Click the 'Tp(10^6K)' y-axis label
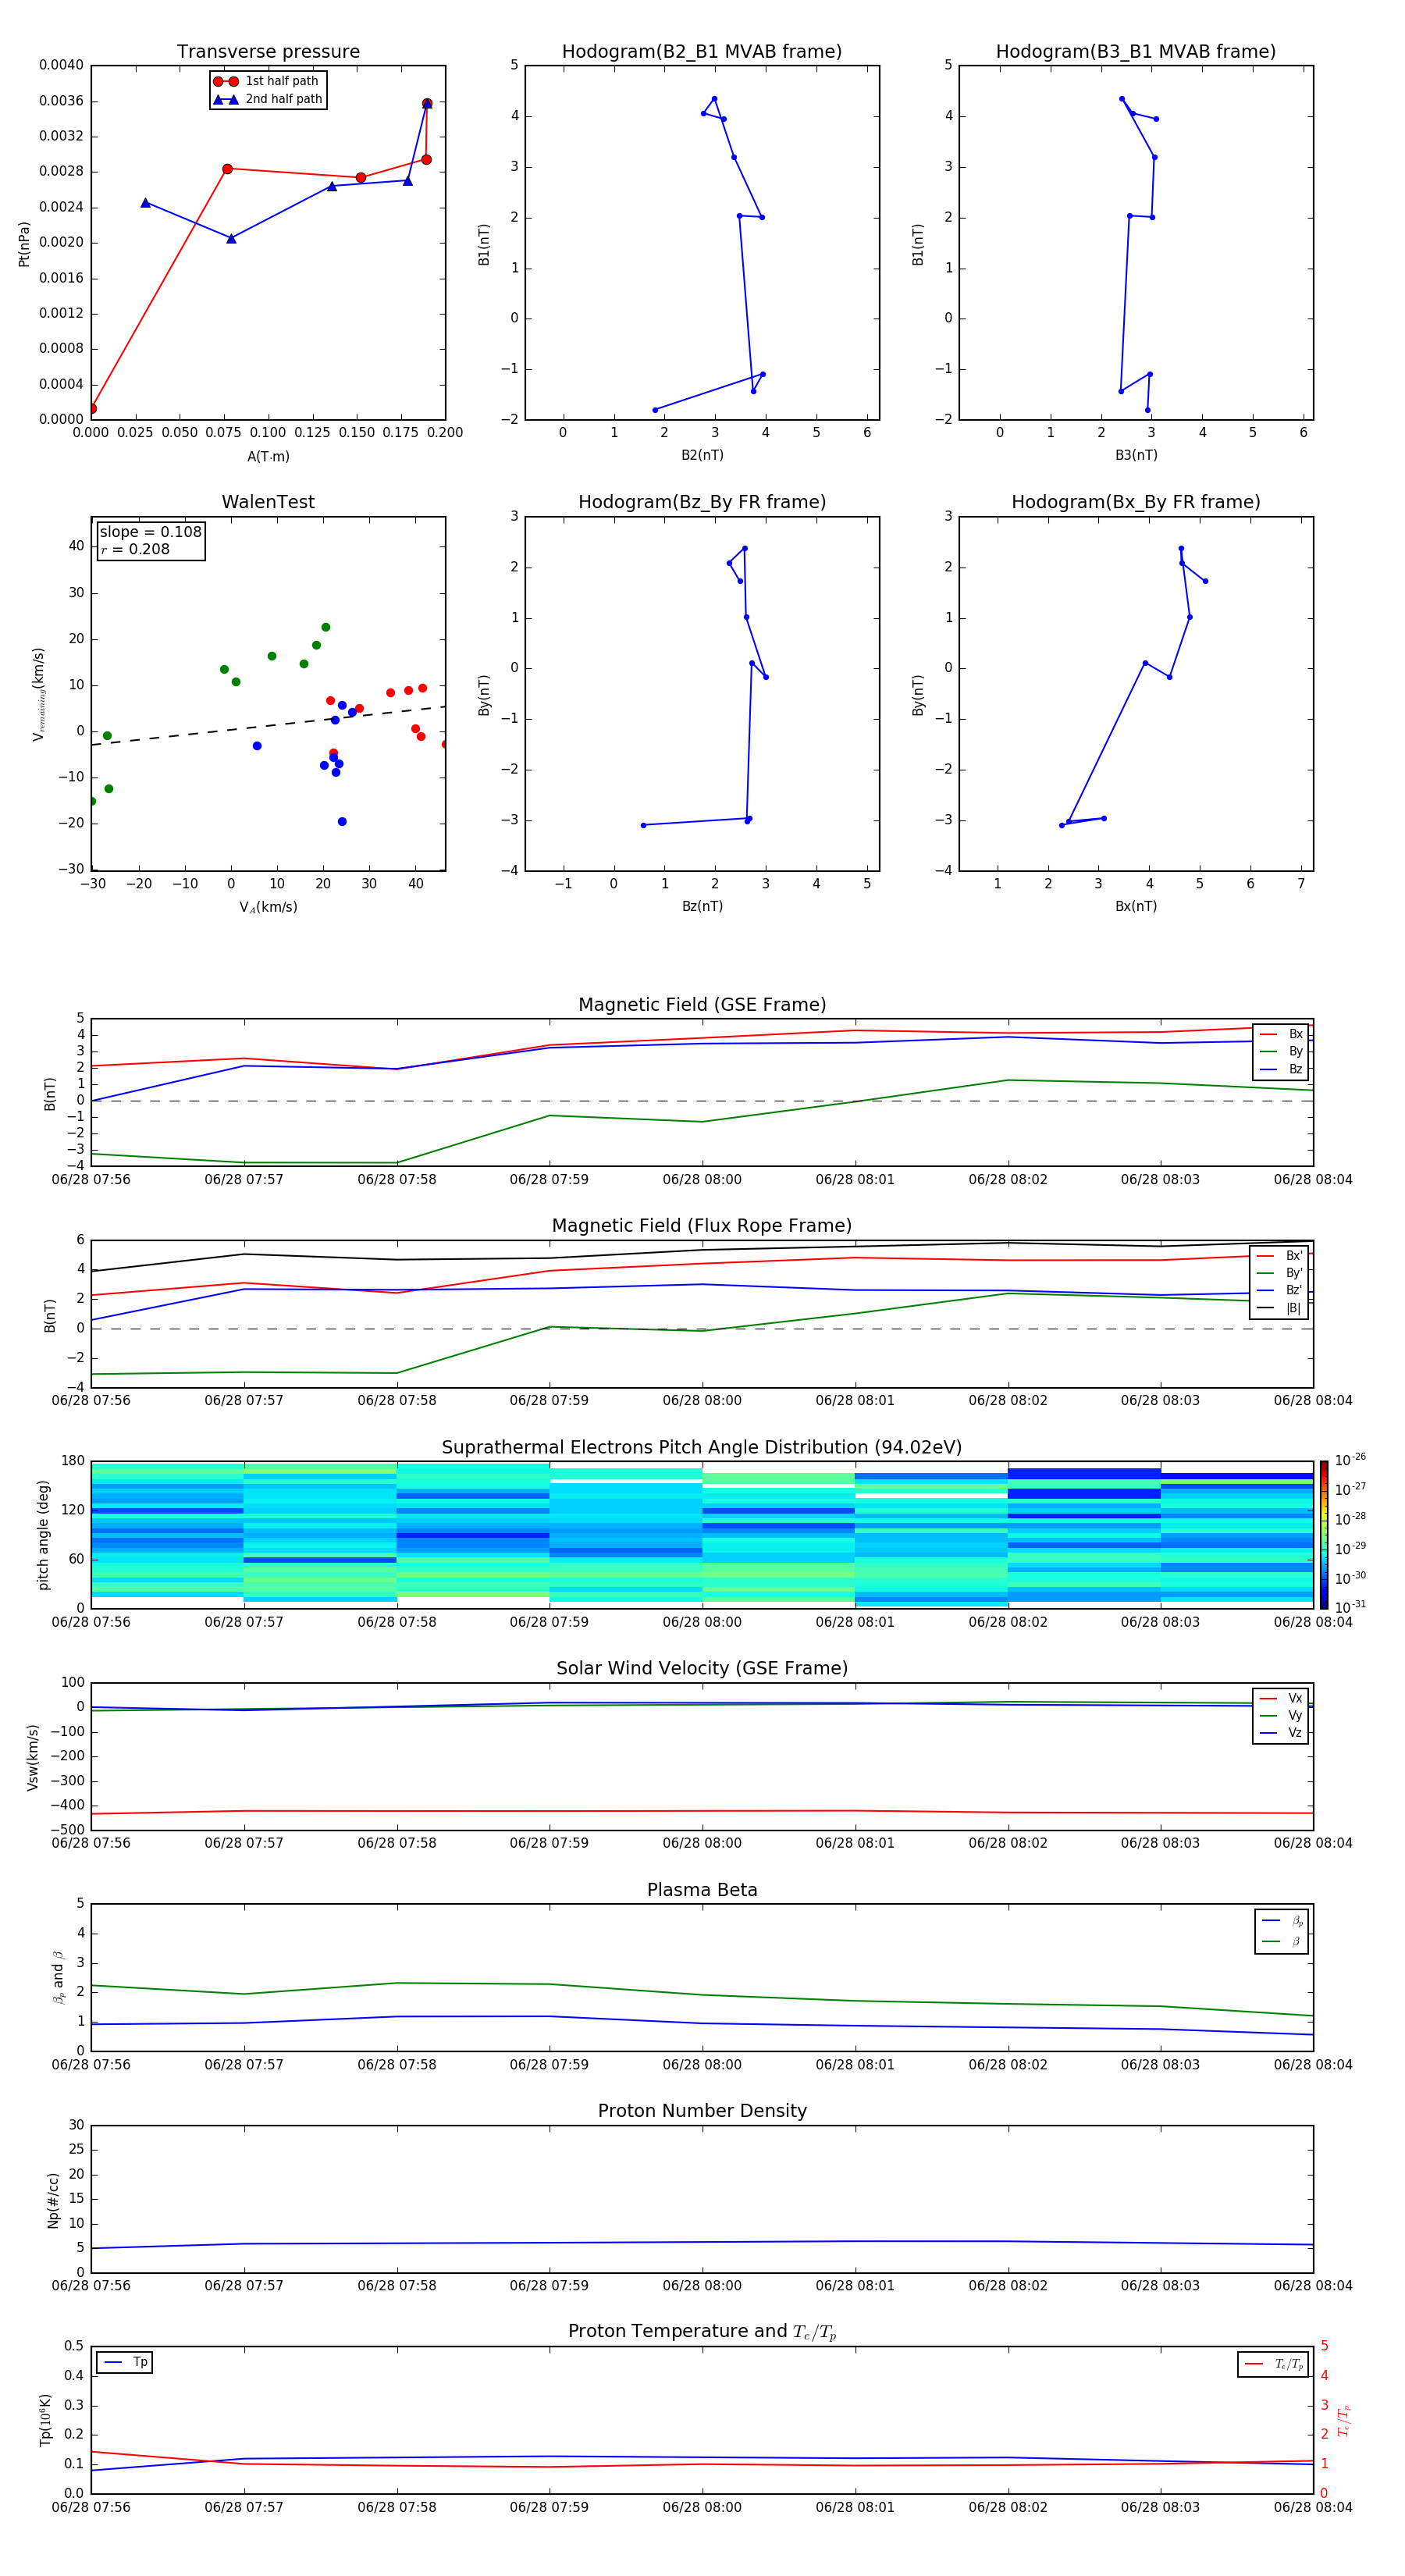The width and height of the screenshot is (1405, 2576). point(45,2420)
